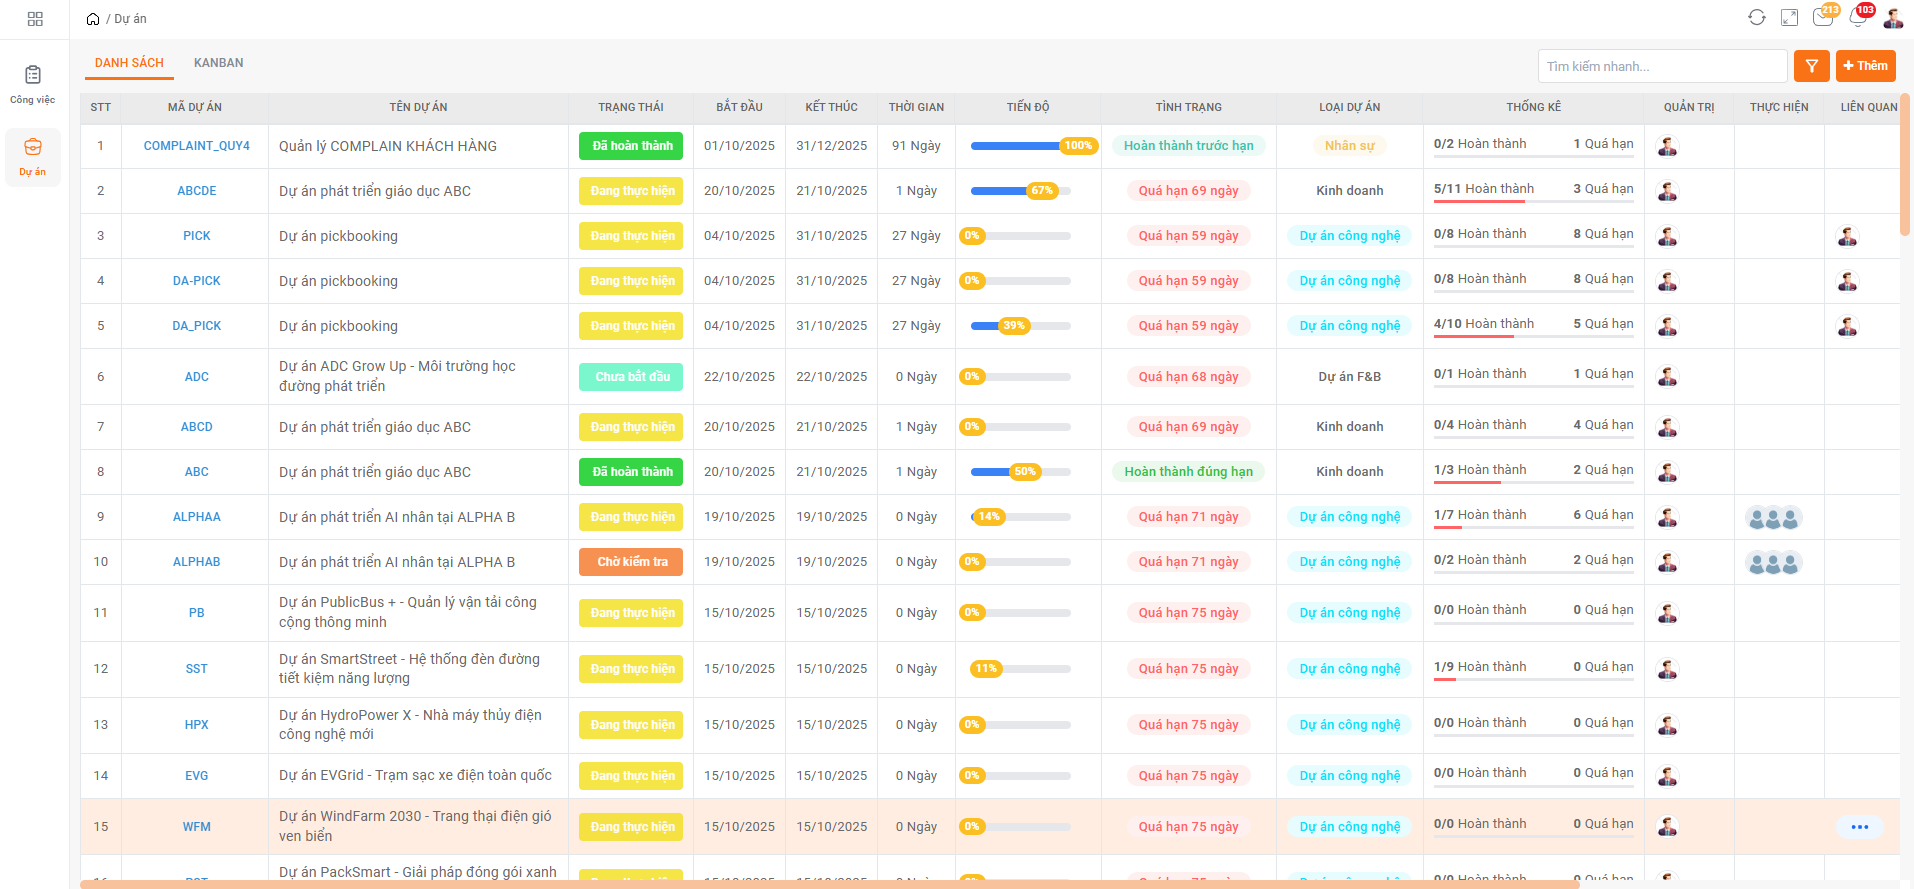Select the DANH SÁCH tab
The width and height of the screenshot is (1914, 889).
tap(129, 63)
